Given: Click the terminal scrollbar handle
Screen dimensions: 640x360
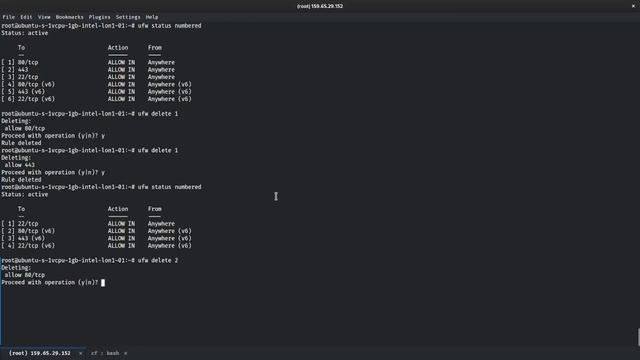Looking at the screenshot, I should pyautogui.click(x=638, y=337).
